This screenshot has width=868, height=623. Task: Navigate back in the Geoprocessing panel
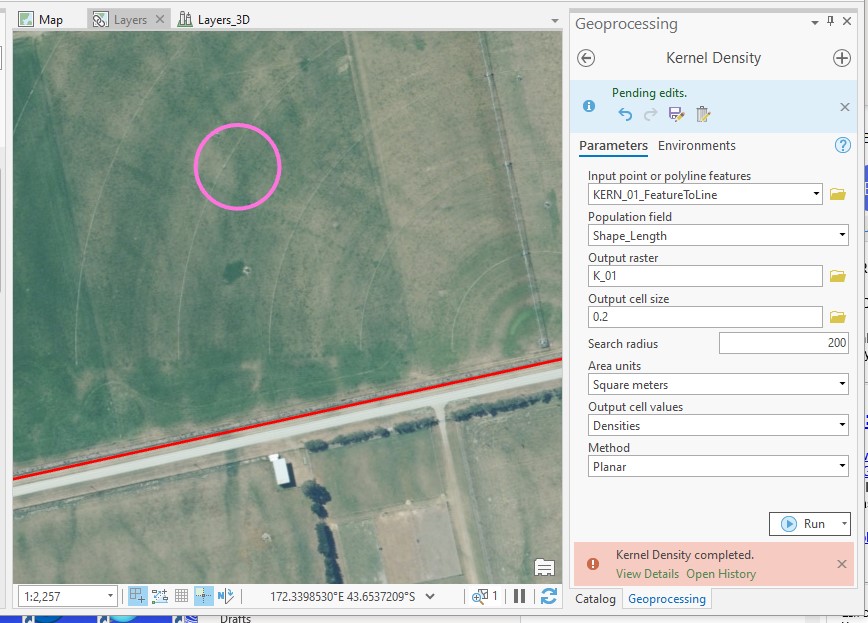click(588, 58)
